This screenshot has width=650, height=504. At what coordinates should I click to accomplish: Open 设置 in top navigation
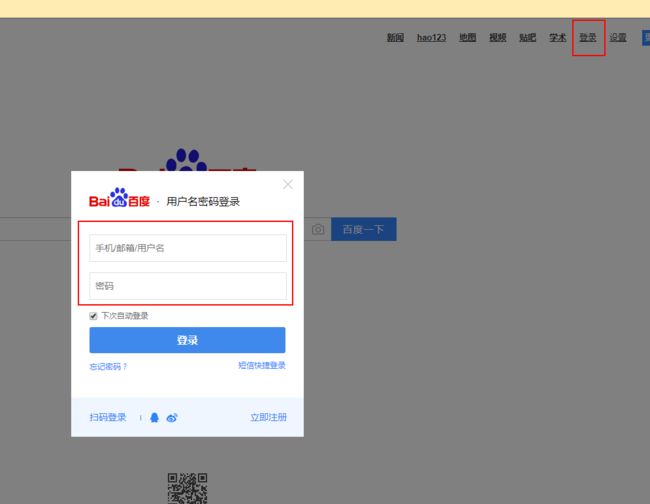tap(618, 38)
